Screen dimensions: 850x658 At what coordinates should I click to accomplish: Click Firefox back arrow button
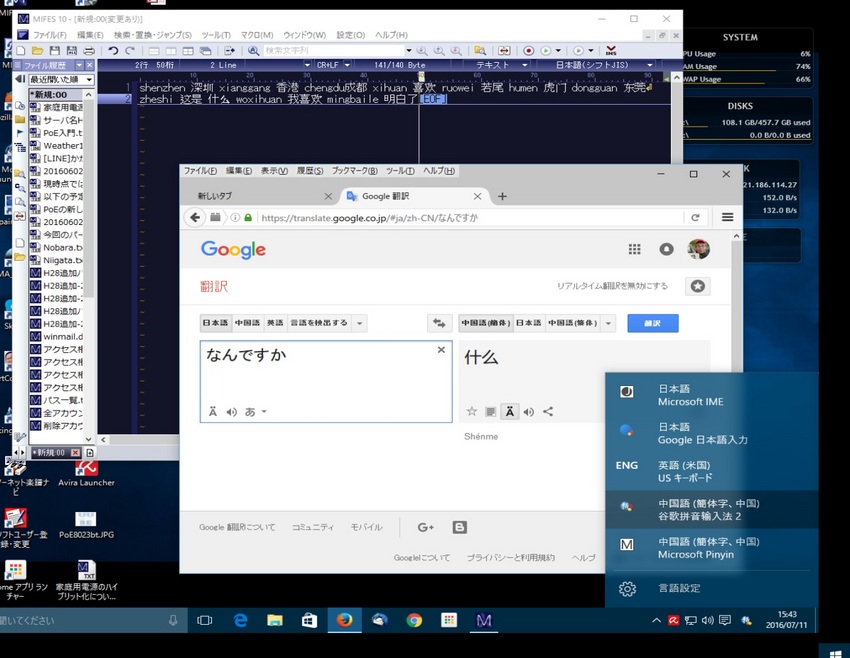pyautogui.click(x=195, y=218)
